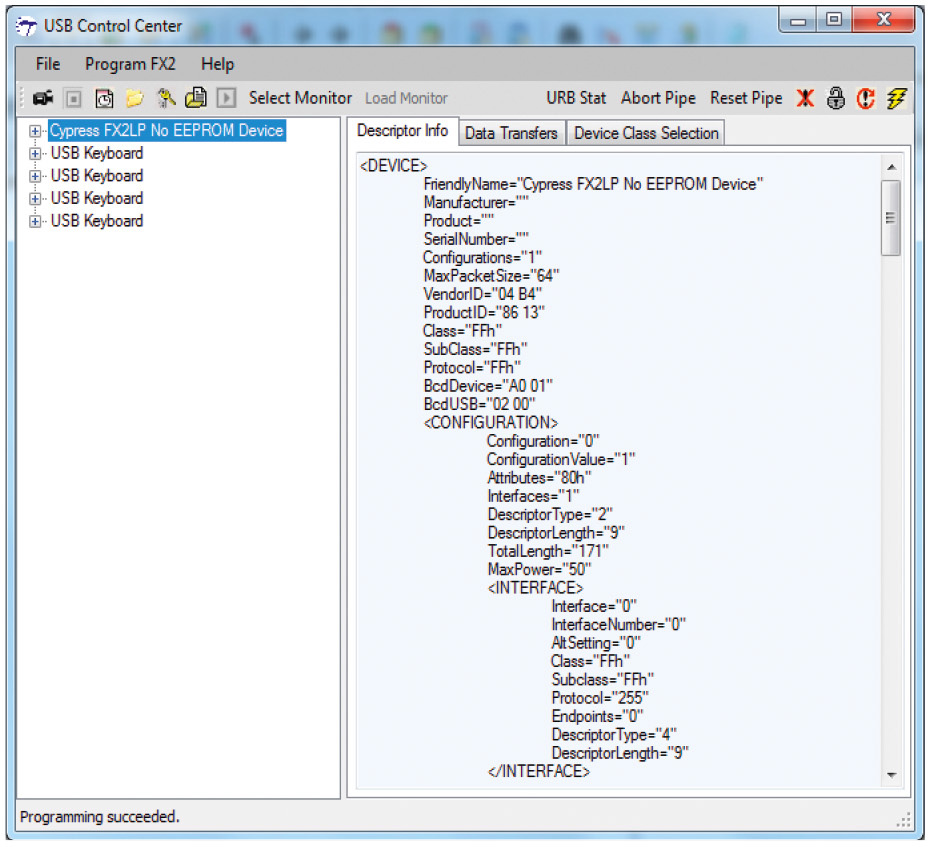
Task: Click the URB Stat button
Action: [x=576, y=98]
